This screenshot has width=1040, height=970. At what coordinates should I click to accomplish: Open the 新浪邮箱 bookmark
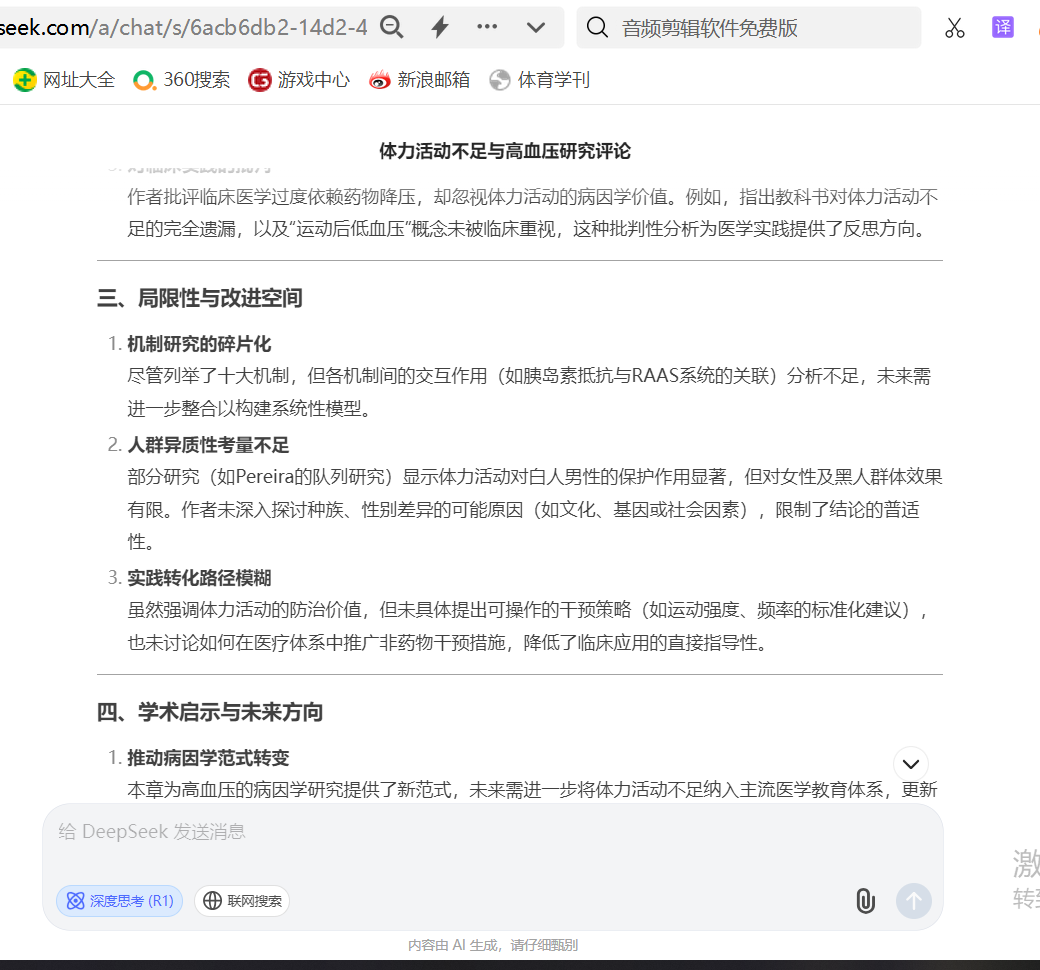click(x=419, y=80)
